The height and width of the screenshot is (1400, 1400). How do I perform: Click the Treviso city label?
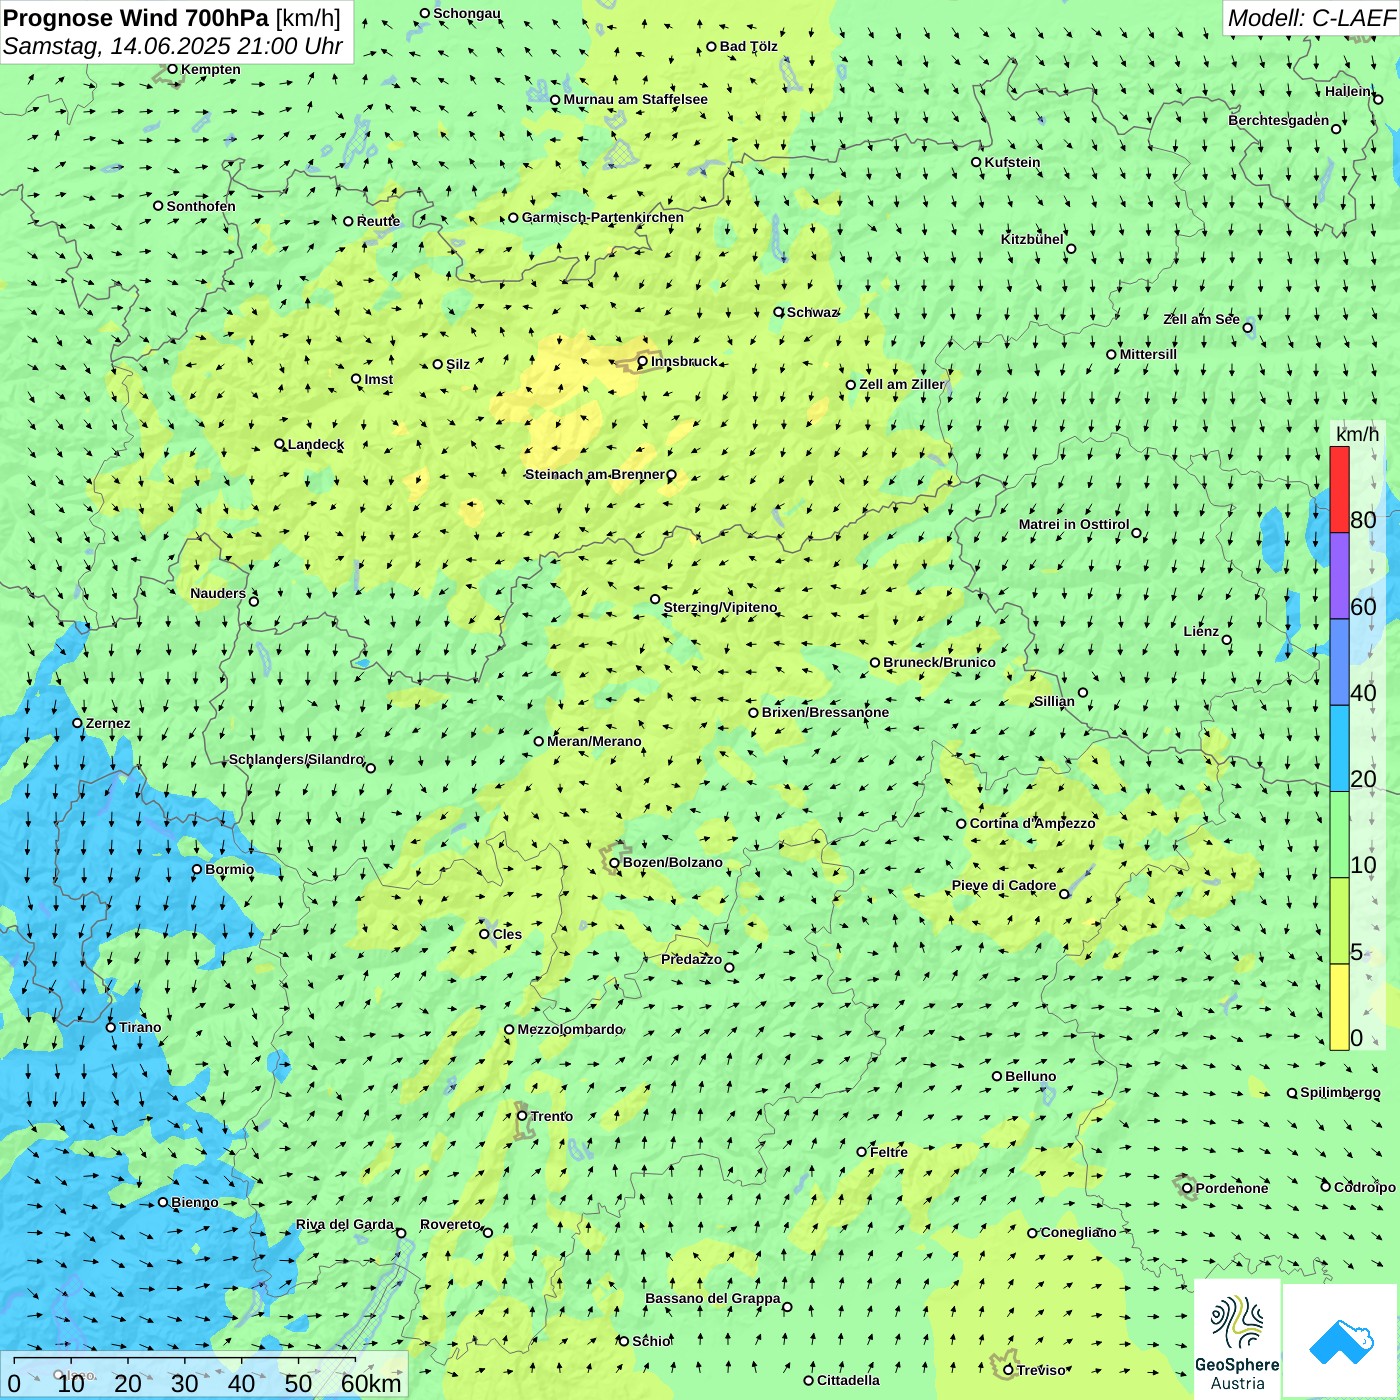1041,1370
